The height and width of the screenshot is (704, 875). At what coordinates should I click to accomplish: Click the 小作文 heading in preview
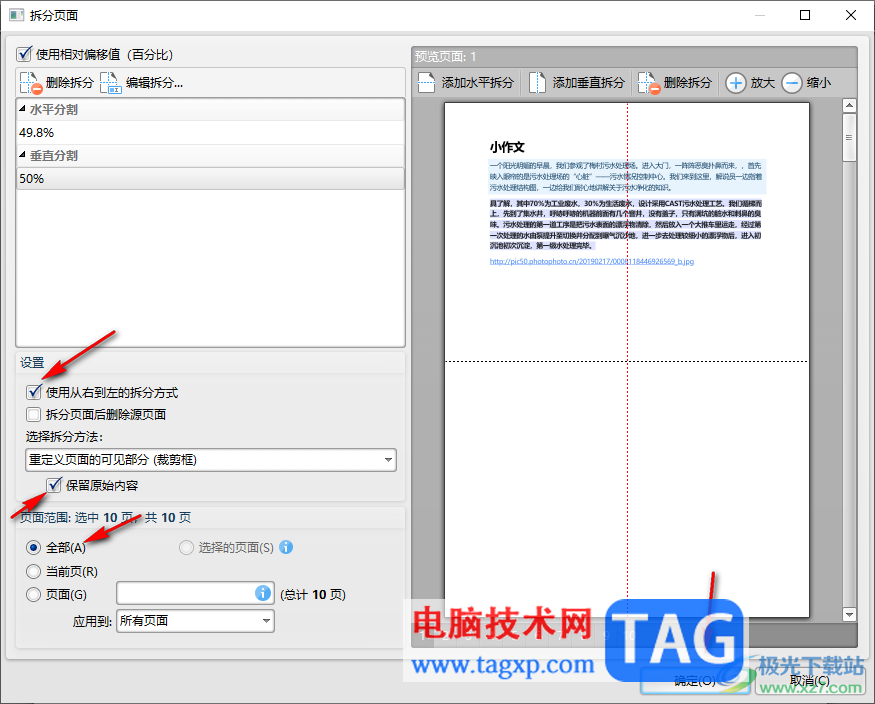(x=507, y=147)
